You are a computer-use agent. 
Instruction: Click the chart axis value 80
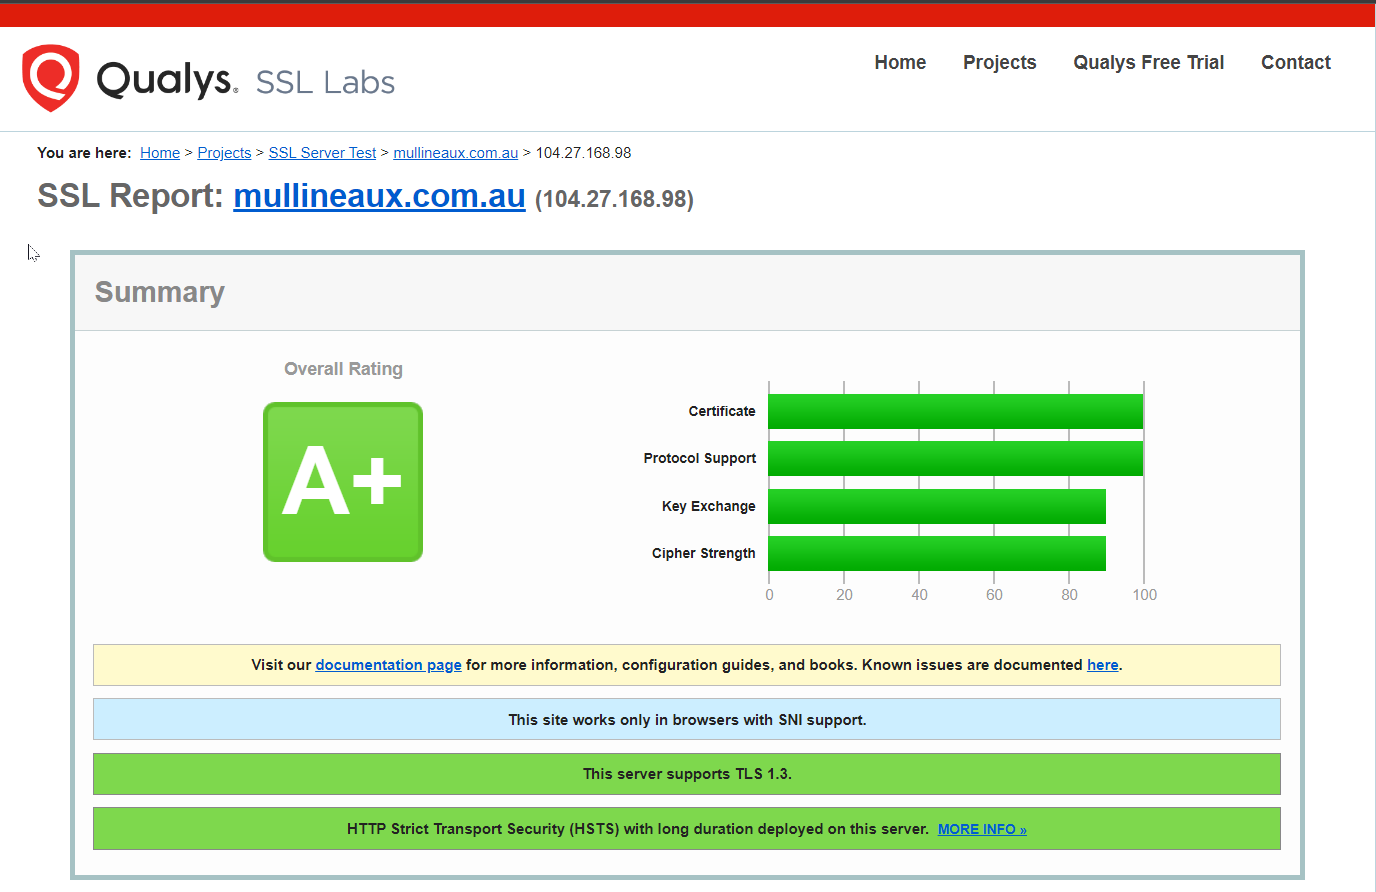point(1069,595)
